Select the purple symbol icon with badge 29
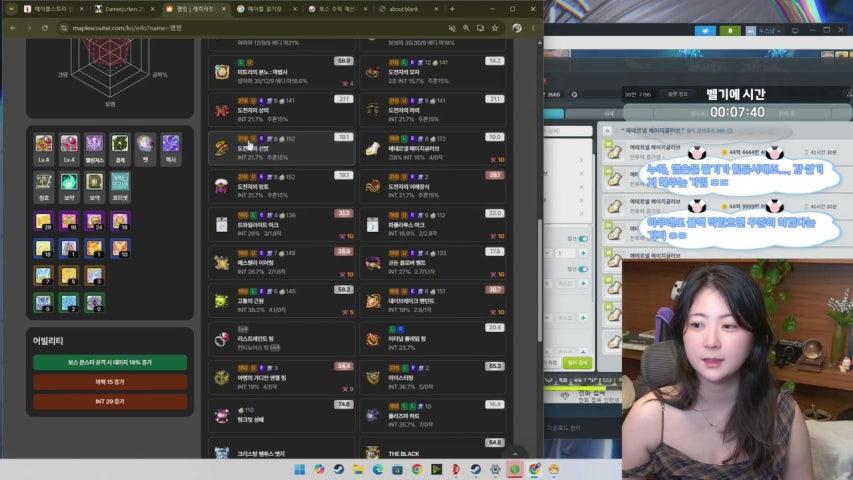This screenshot has width=853, height=480. tap(44, 221)
